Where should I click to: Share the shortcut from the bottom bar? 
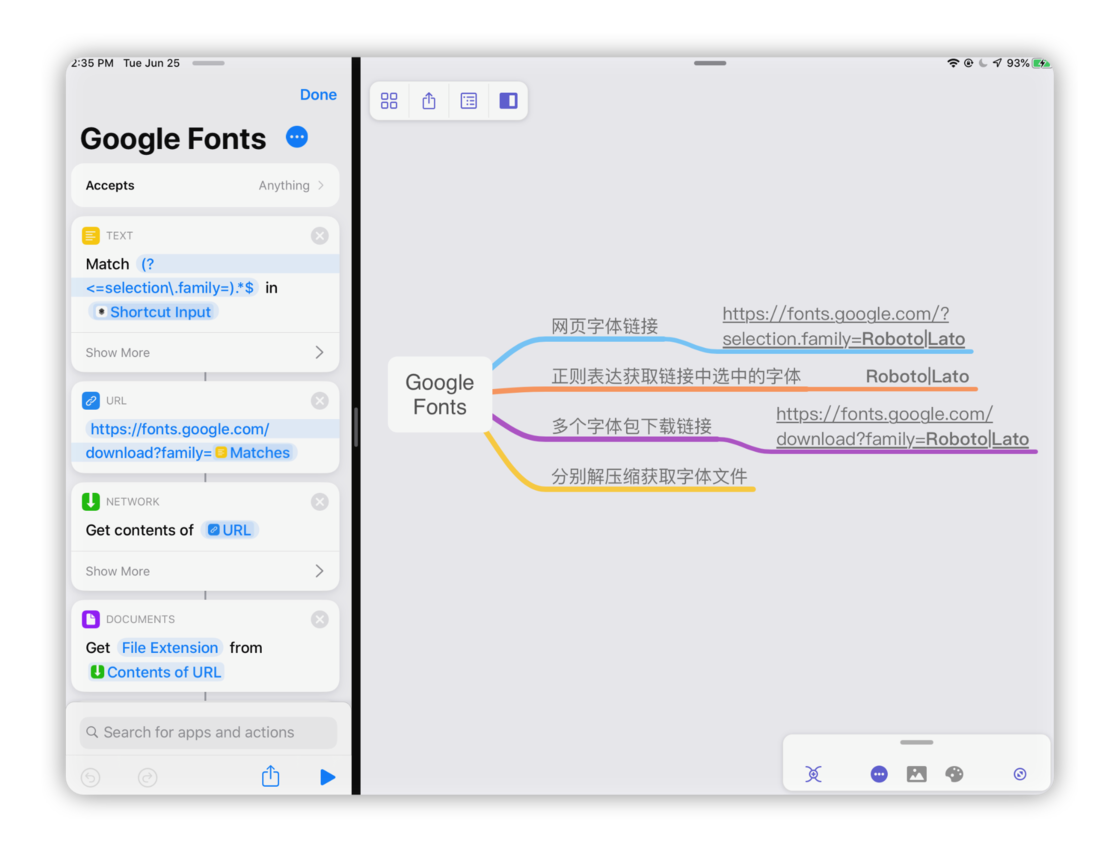pos(270,777)
